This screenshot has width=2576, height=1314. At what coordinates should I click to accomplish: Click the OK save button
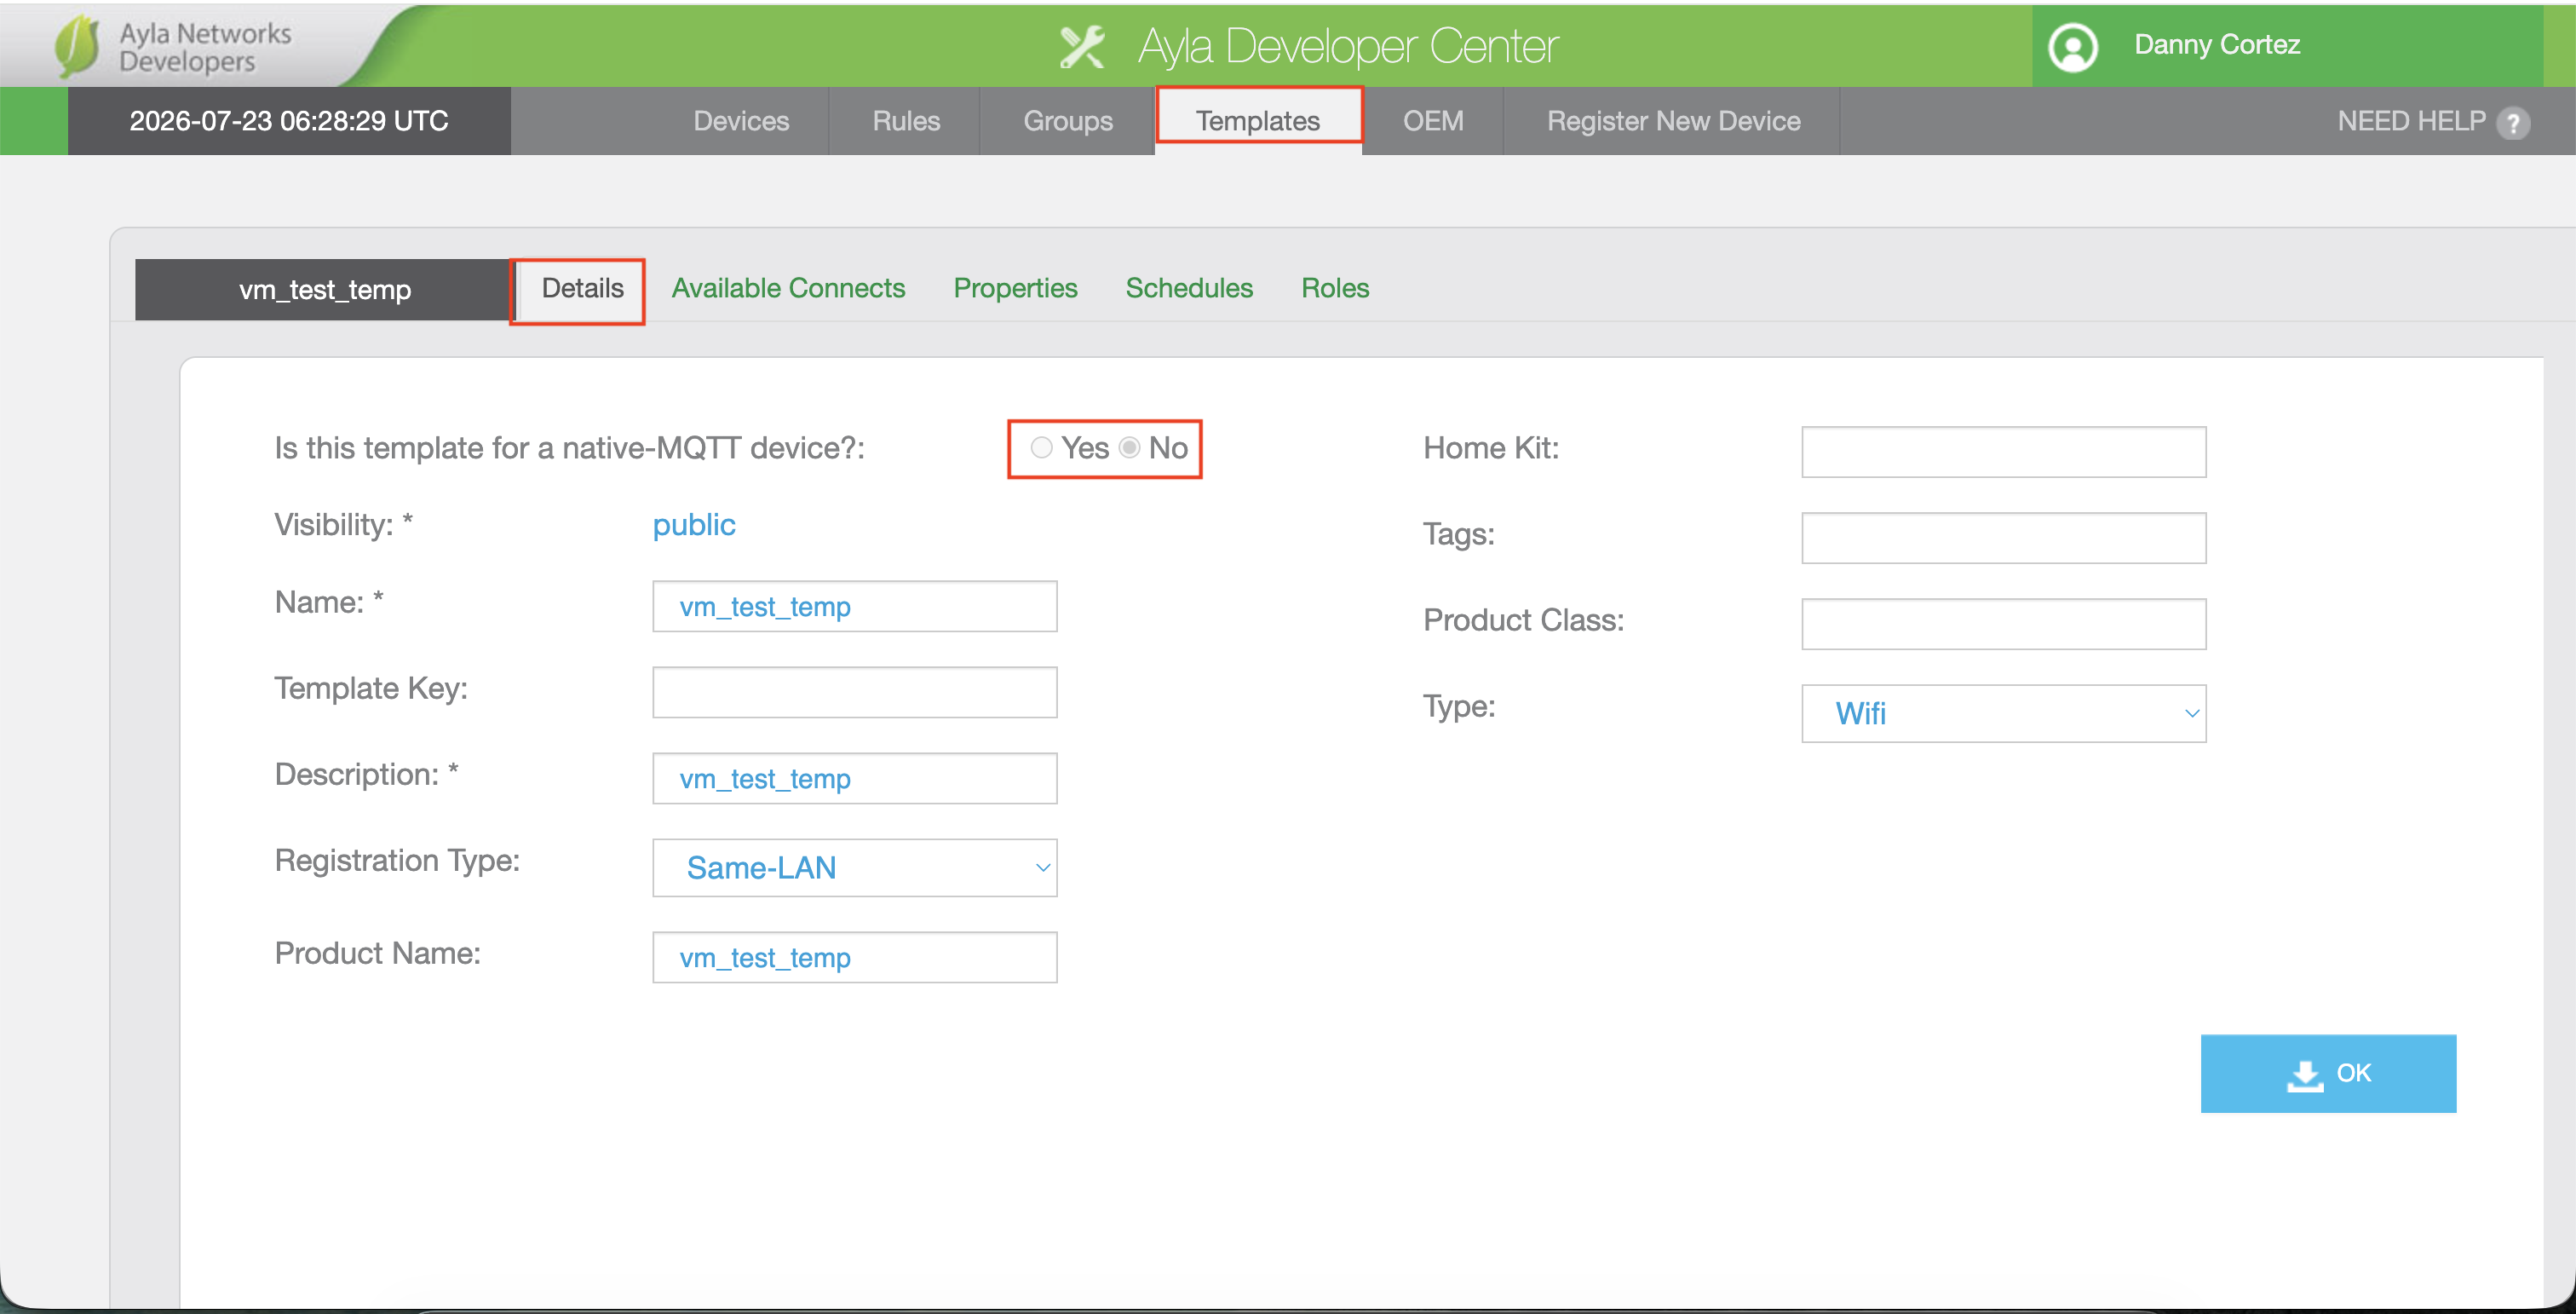(2328, 1073)
